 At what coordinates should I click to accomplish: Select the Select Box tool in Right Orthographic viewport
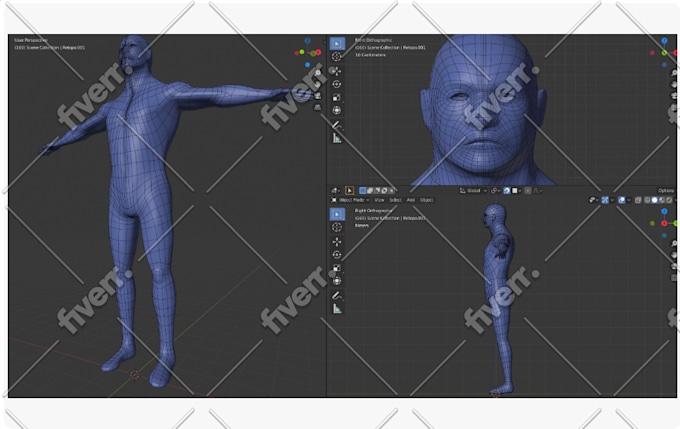point(337,214)
